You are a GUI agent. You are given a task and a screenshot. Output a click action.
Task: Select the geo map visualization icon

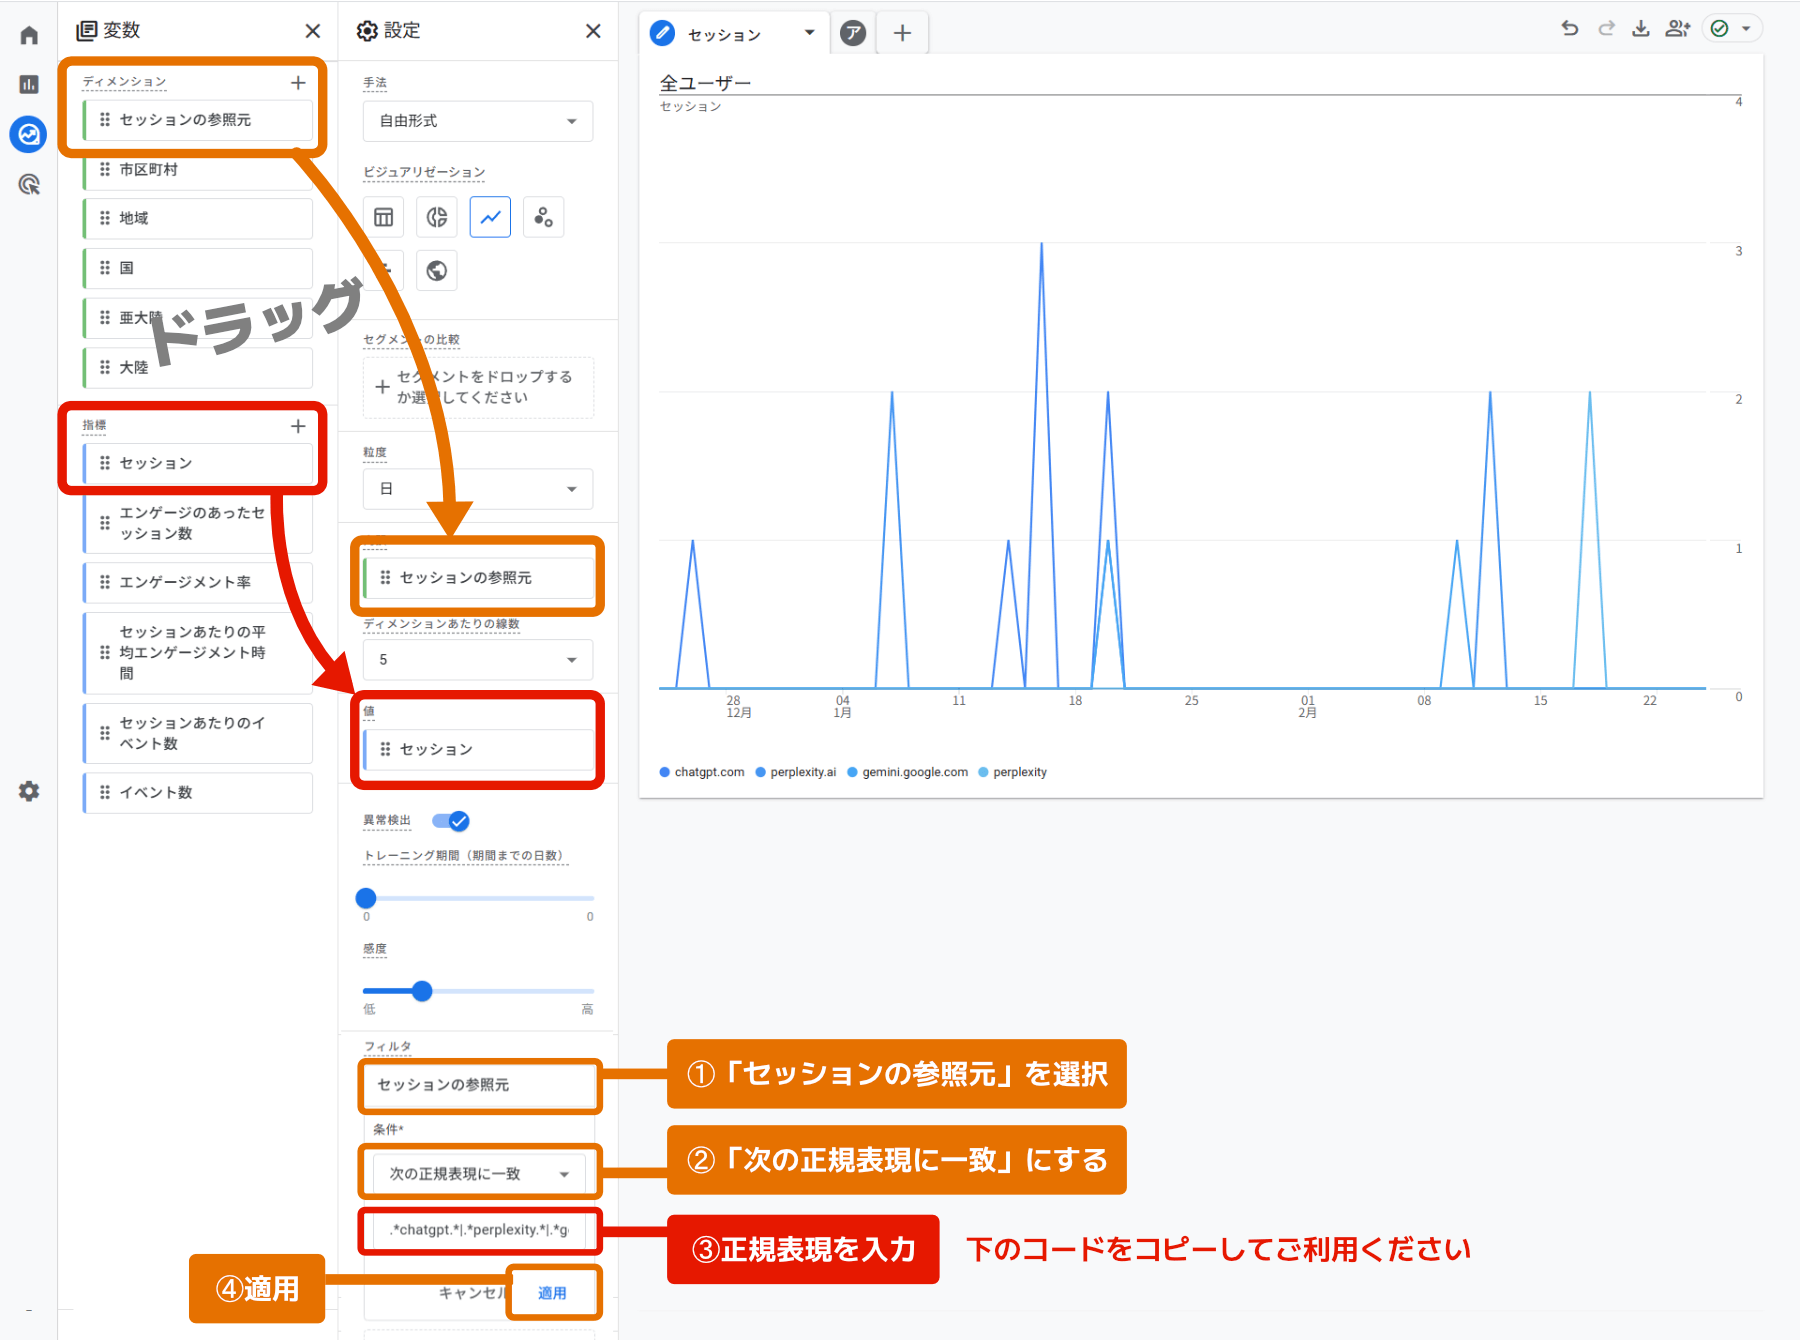pyautogui.click(x=437, y=271)
